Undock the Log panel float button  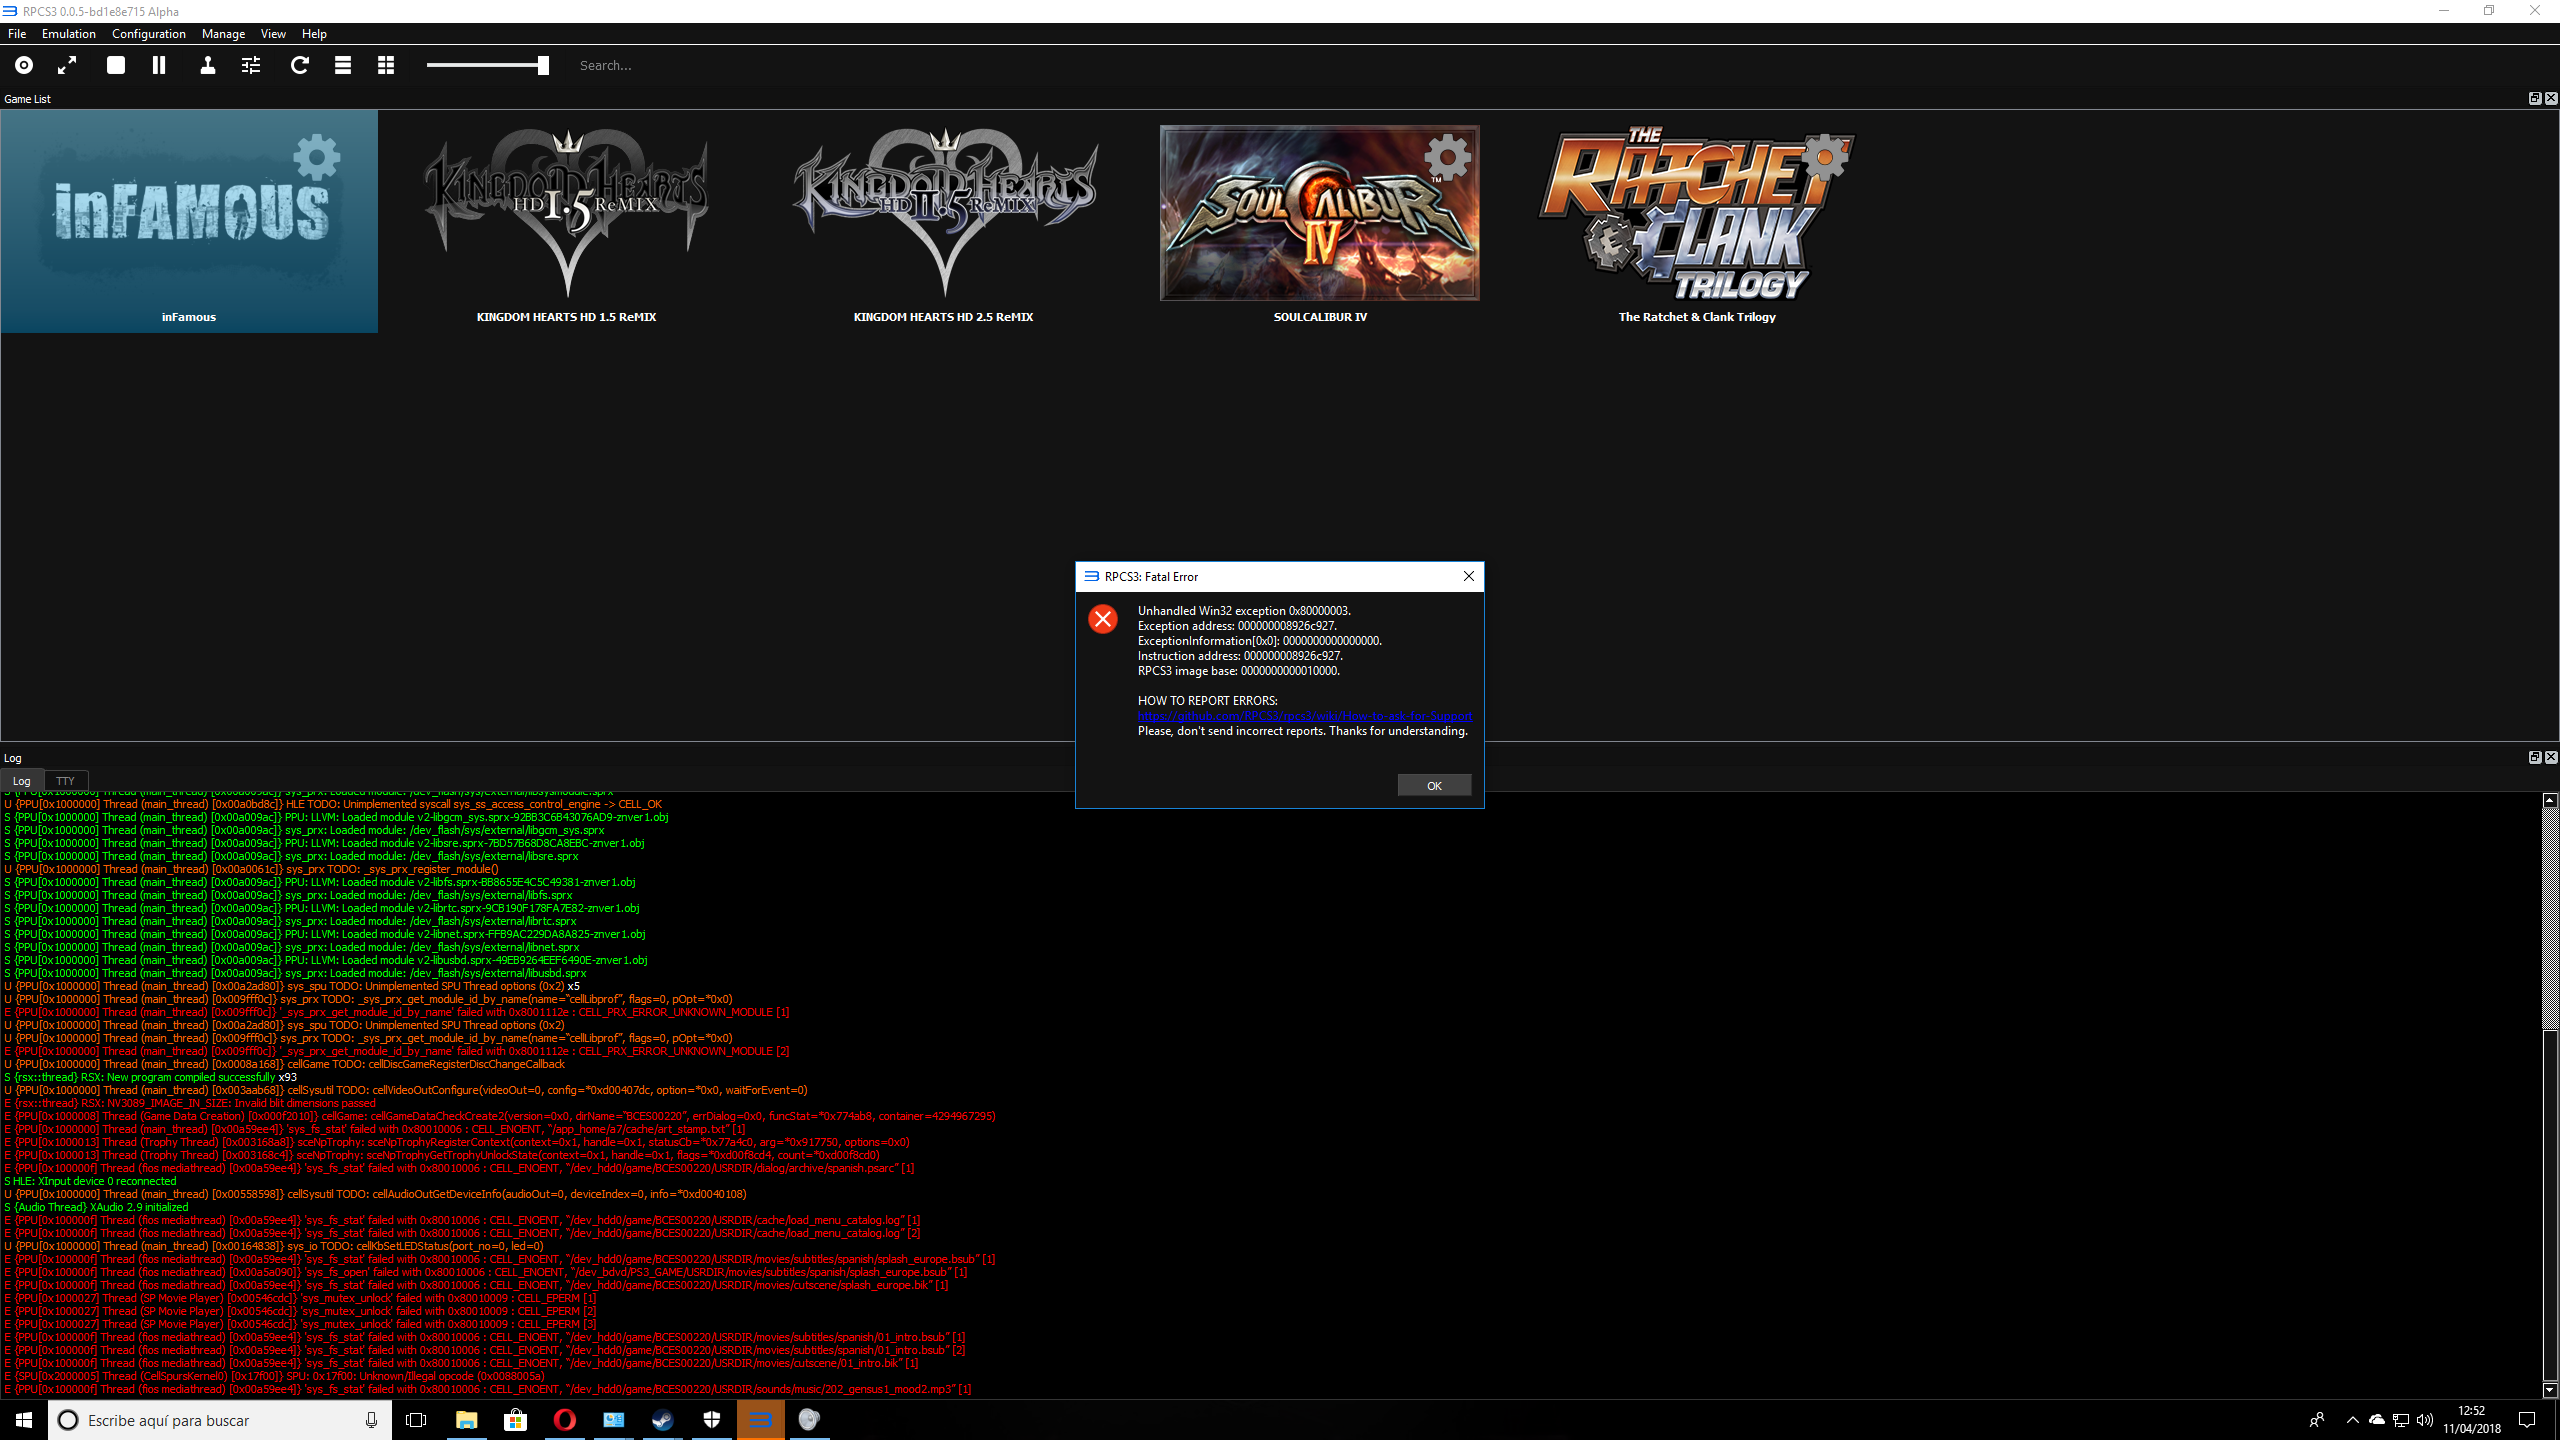click(x=2534, y=757)
